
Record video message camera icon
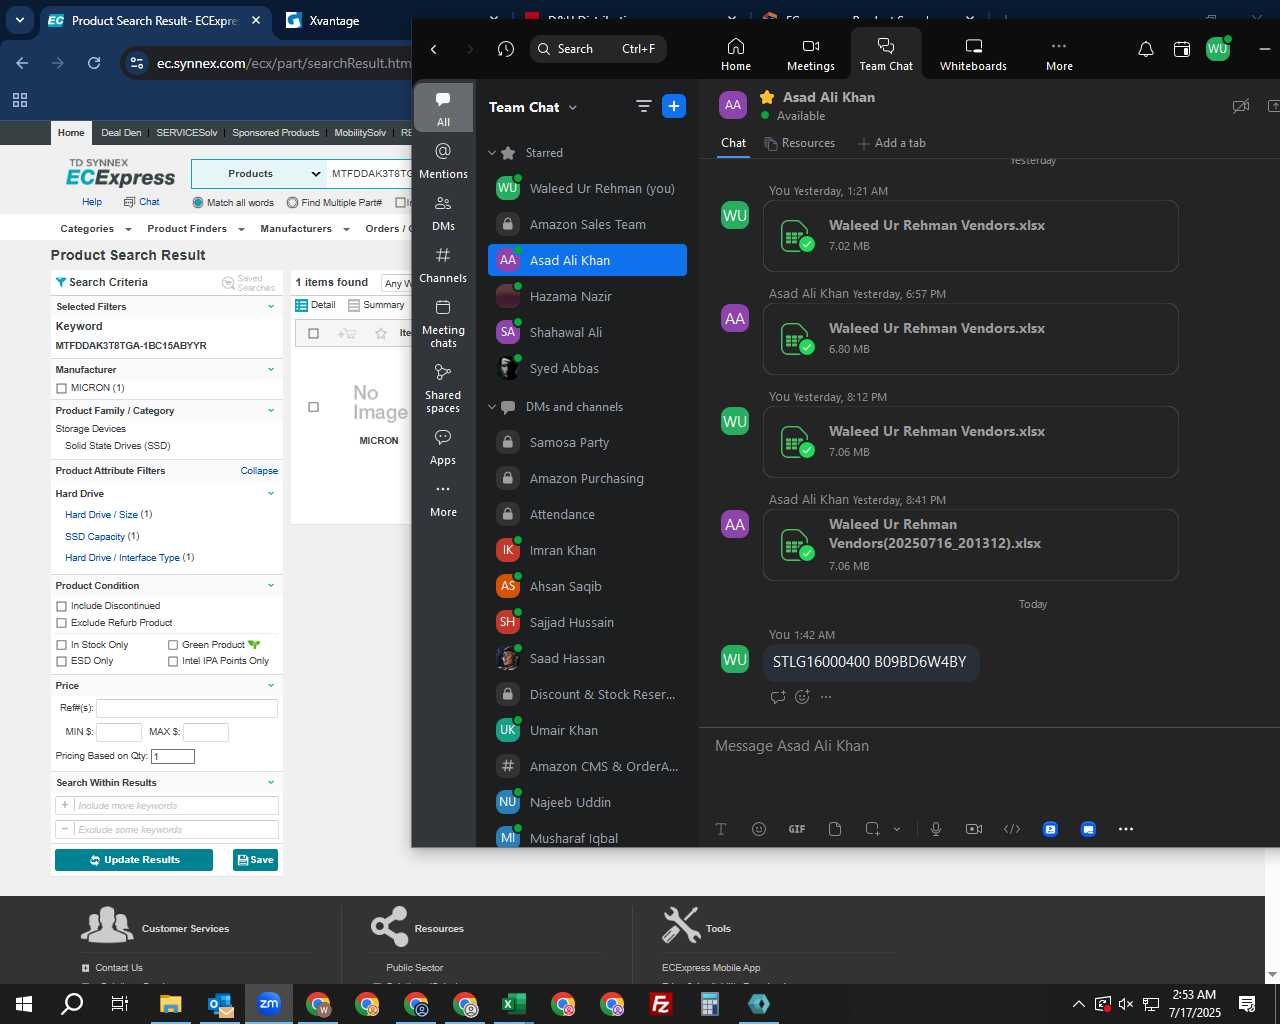pos(974,829)
